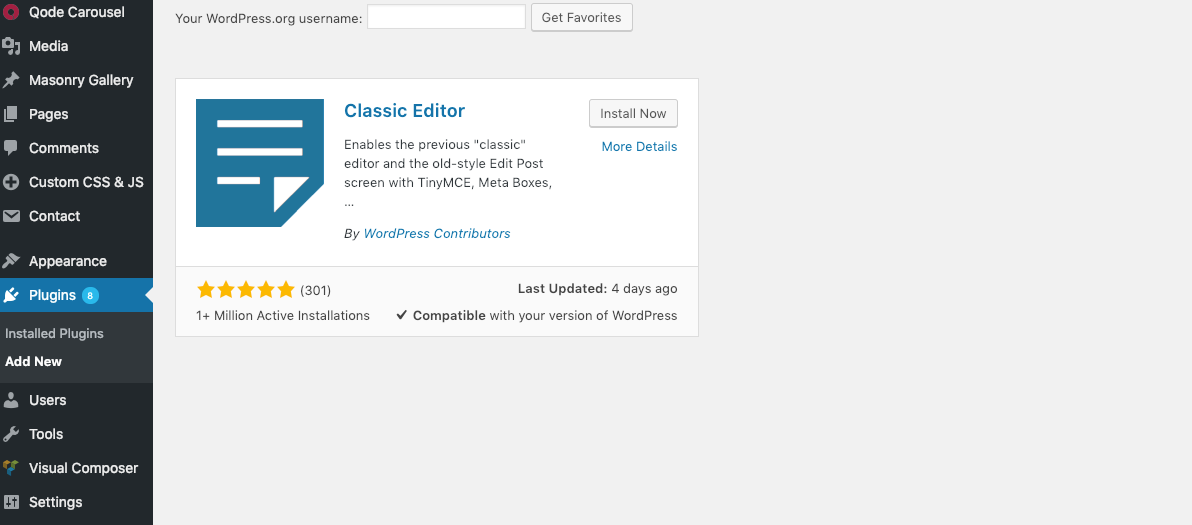Click the Masonry Gallery pin icon
Screen dimensions: 1192x525
click(11, 81)
